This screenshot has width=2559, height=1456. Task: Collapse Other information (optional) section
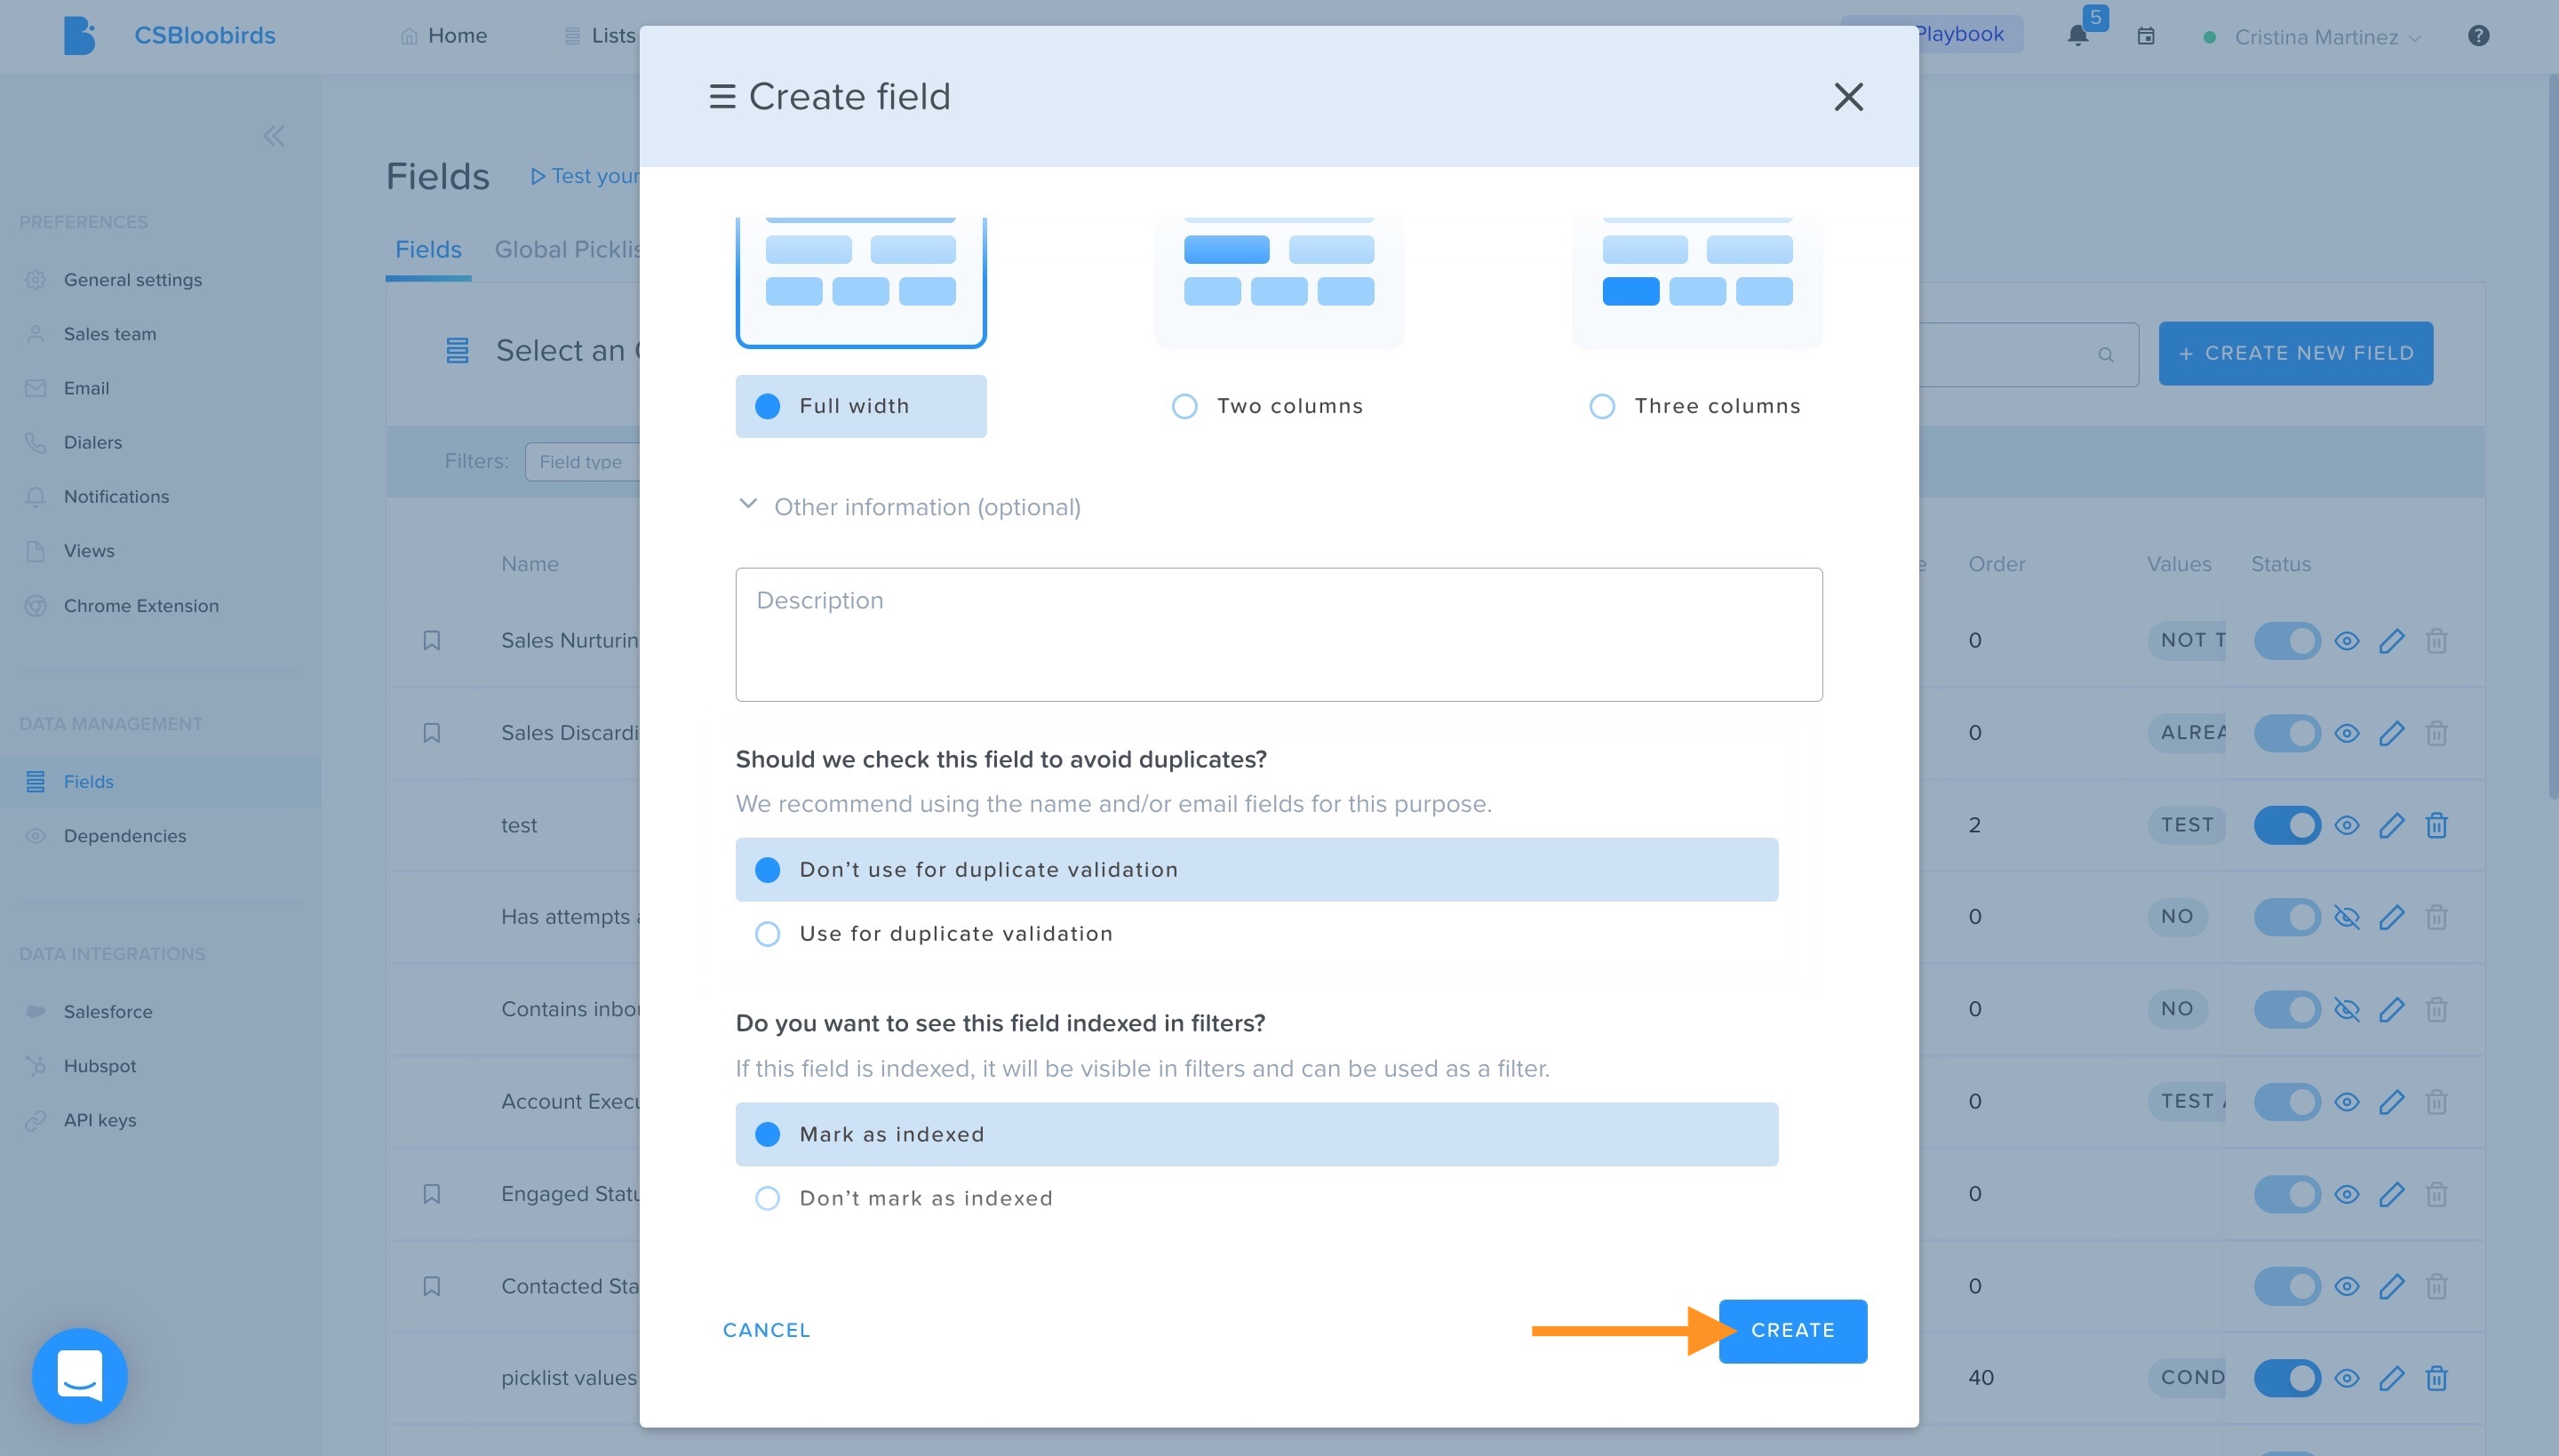click(x=747, y=505)
